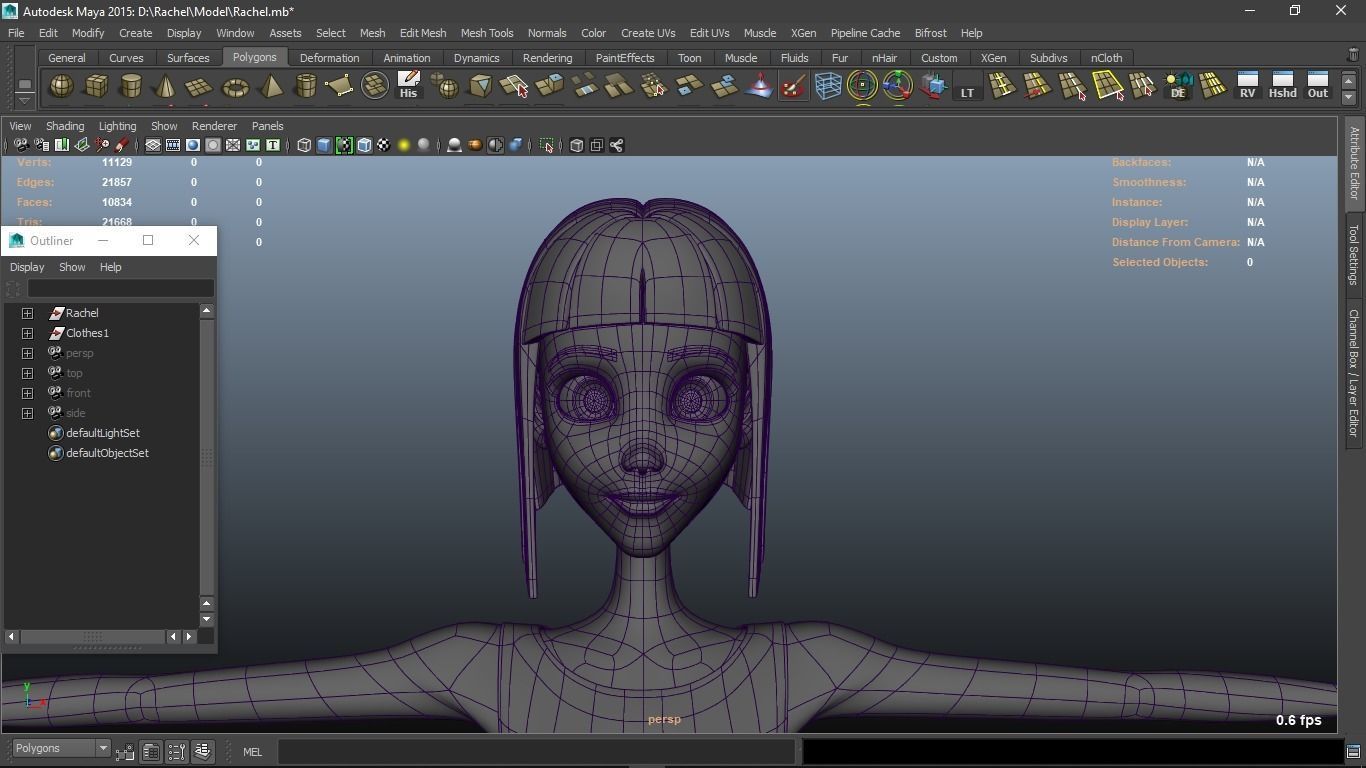Create a polygon pyramid from the shelf
This screenshot has height=768, width=1366.
(270, 87)
